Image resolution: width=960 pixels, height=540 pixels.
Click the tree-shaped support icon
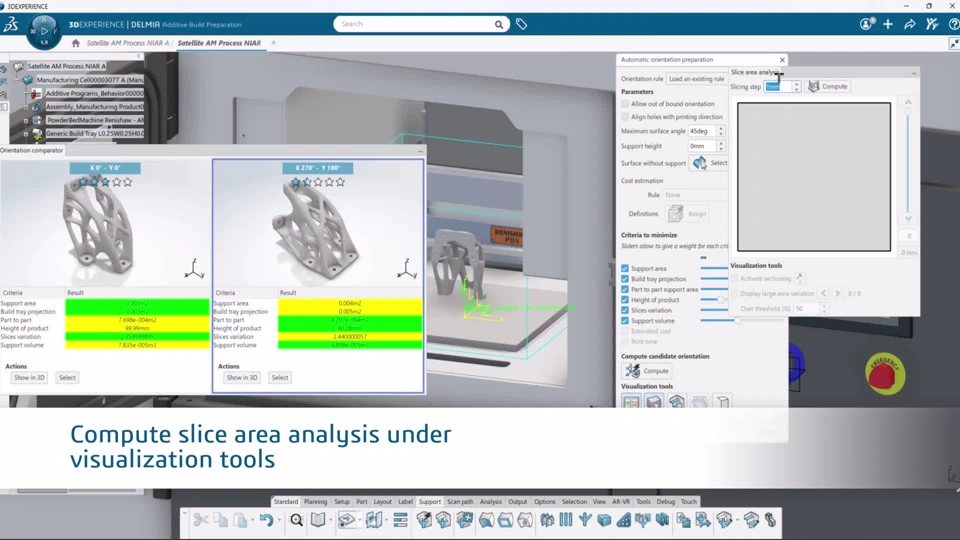585,520
